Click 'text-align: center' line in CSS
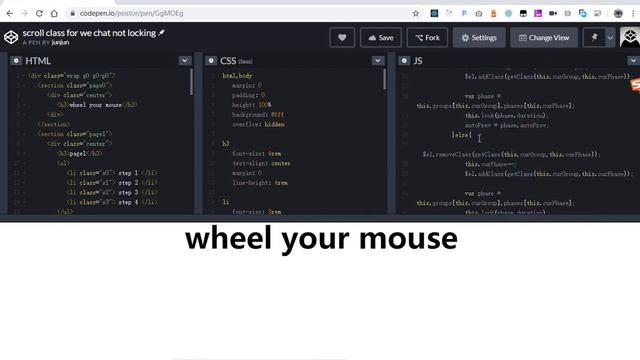640x360 pixels. (x=261, y=163)
